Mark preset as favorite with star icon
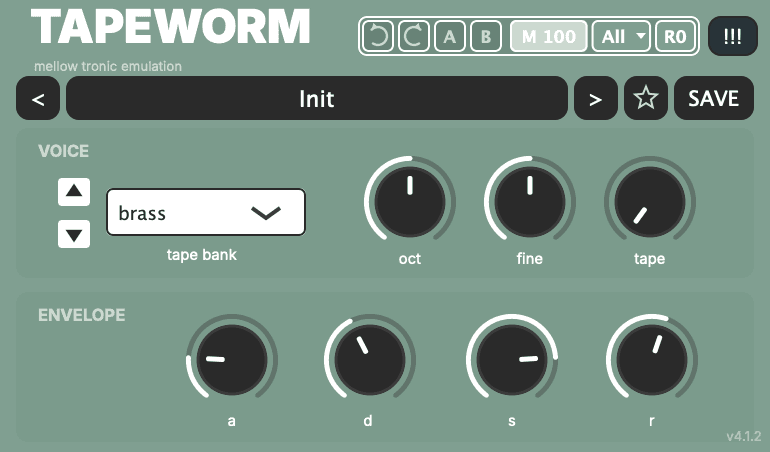The width and height of the screenshot is (770, 452). point(646,98)
